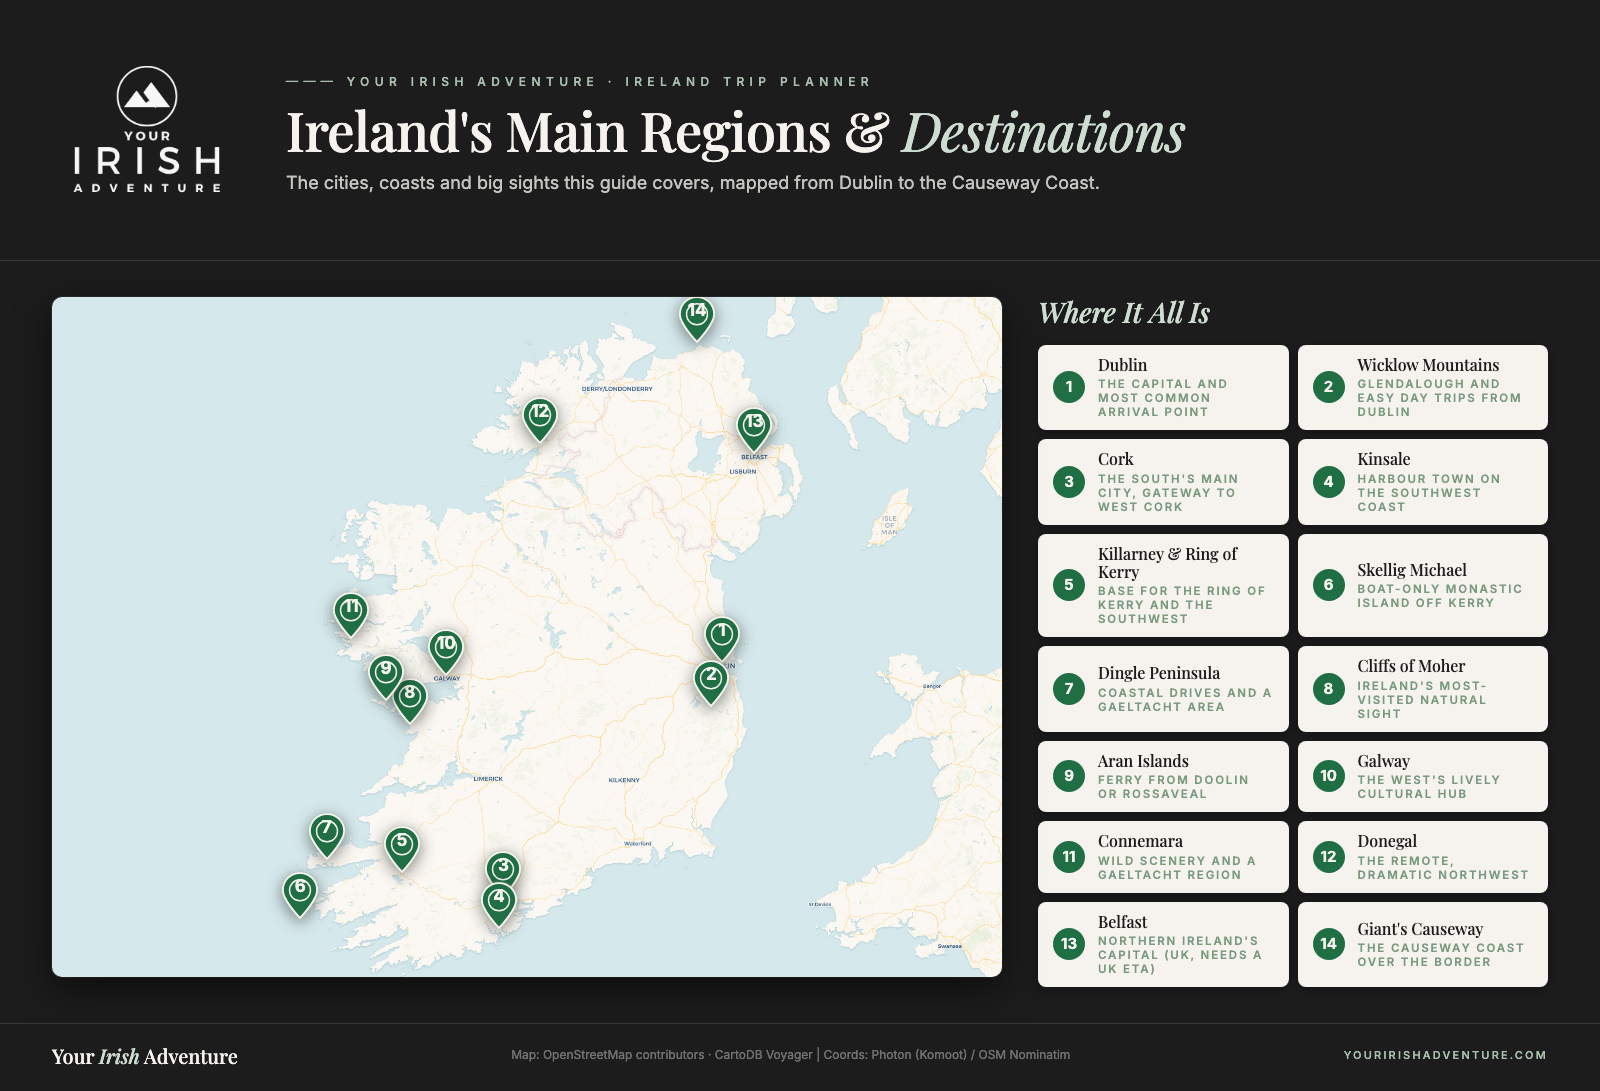
Task: Open the Belfast legend card title
Action: [1122, 922]
